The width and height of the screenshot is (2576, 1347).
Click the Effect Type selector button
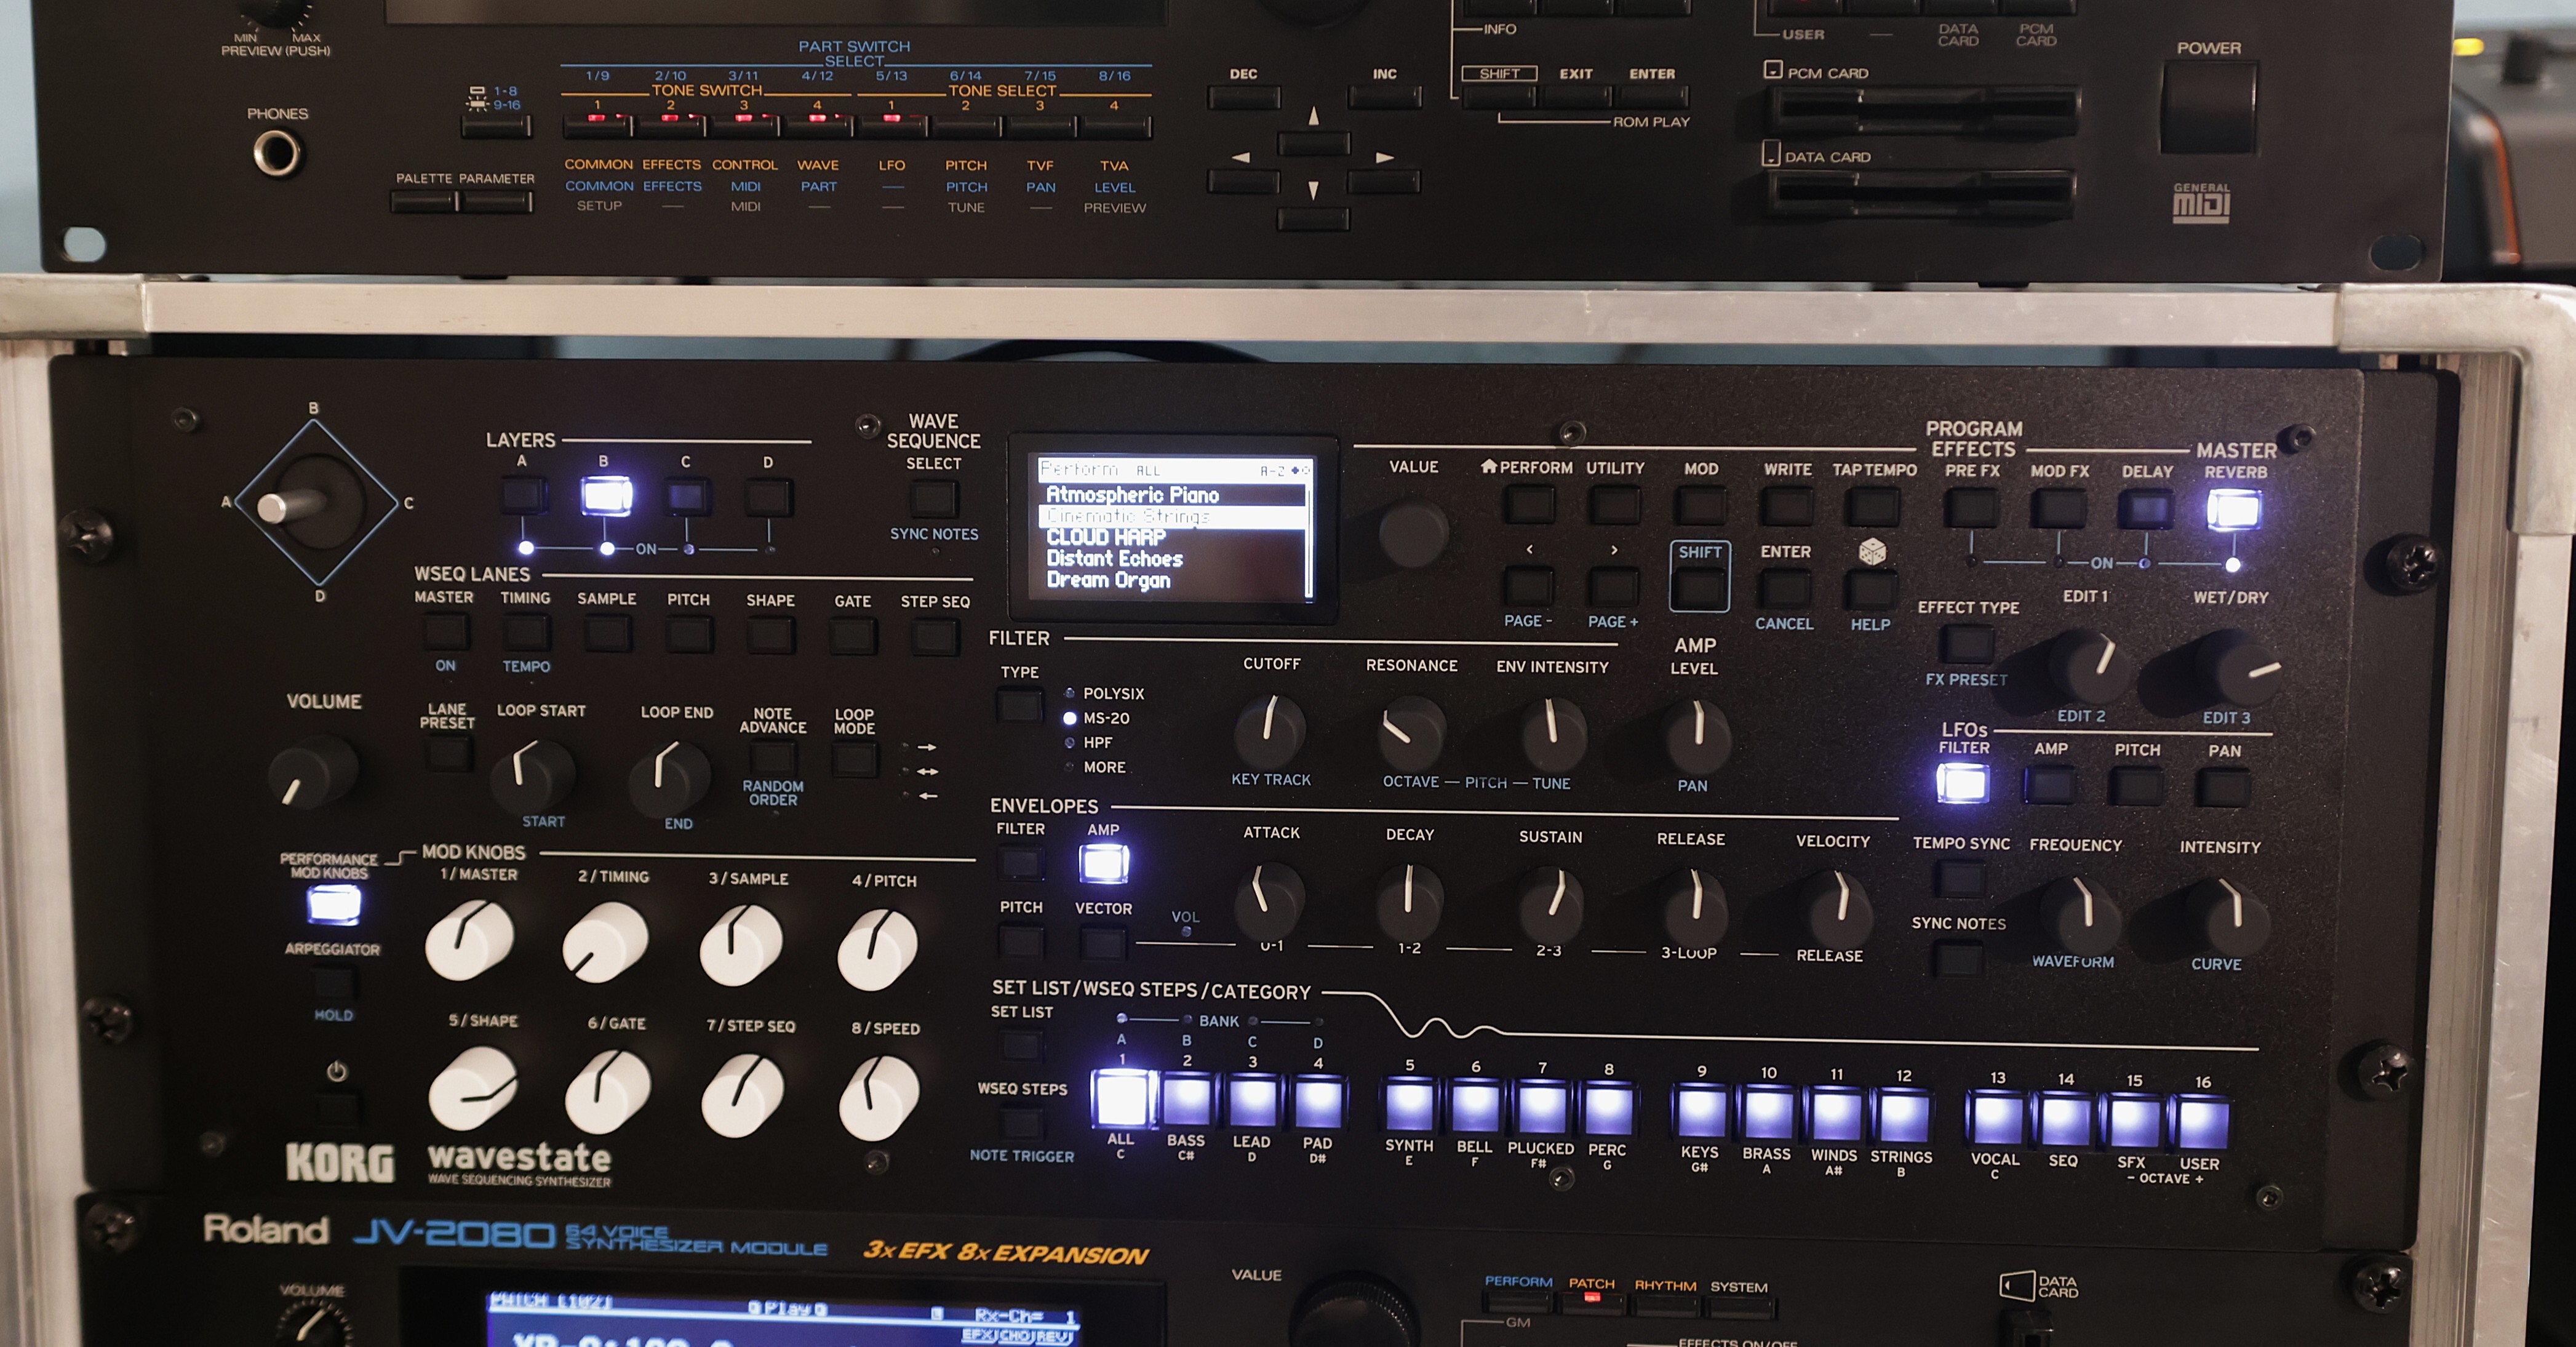pos(1967,644)
